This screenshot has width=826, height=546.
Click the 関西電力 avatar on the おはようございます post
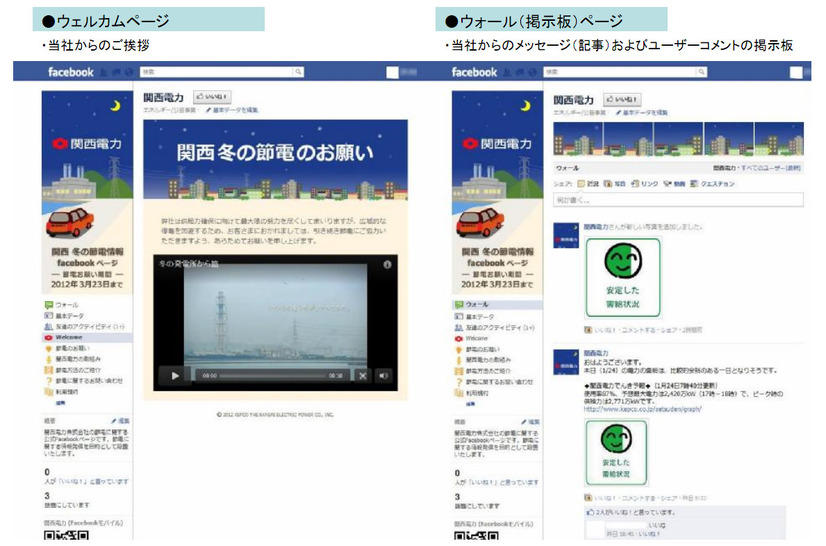click(566, 362)
